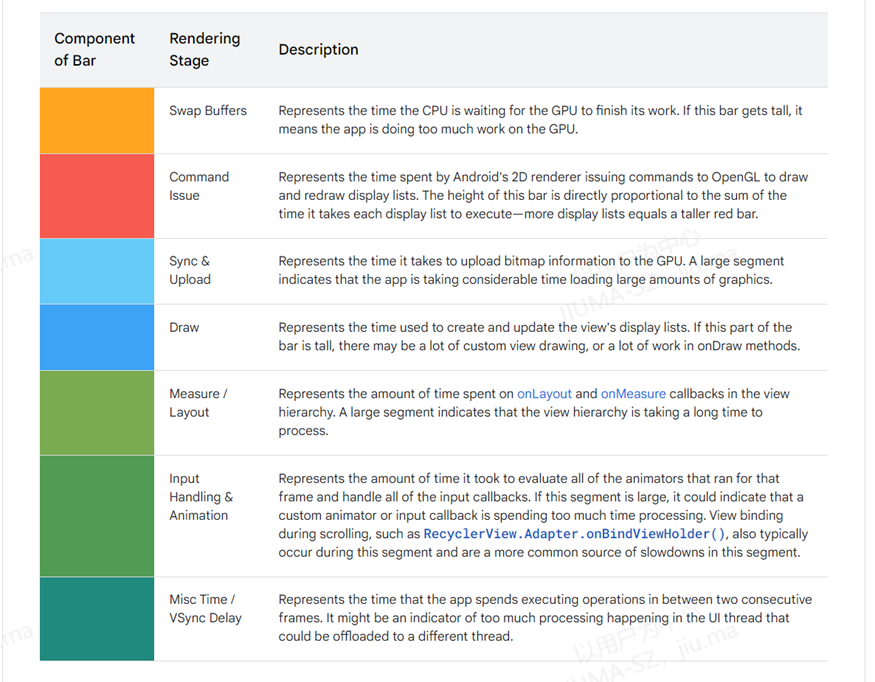Image resolution: width=875 pixels, height=682 pixels.
Task: Click the Description column header
Action: click(319, 50)
